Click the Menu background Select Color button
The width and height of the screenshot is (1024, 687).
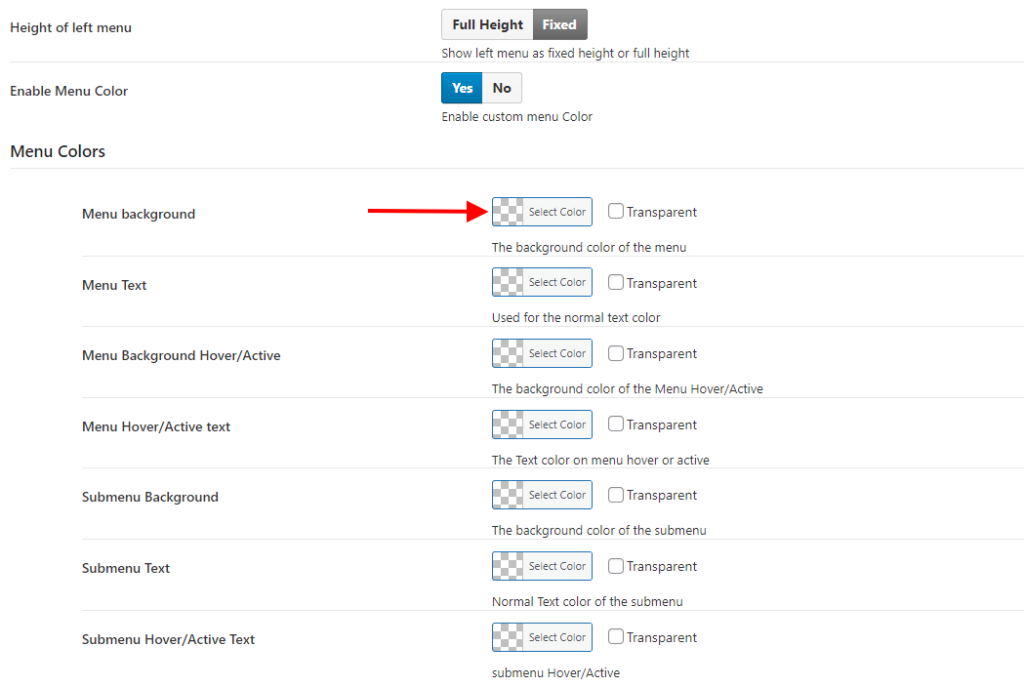[x=557, y=212]
